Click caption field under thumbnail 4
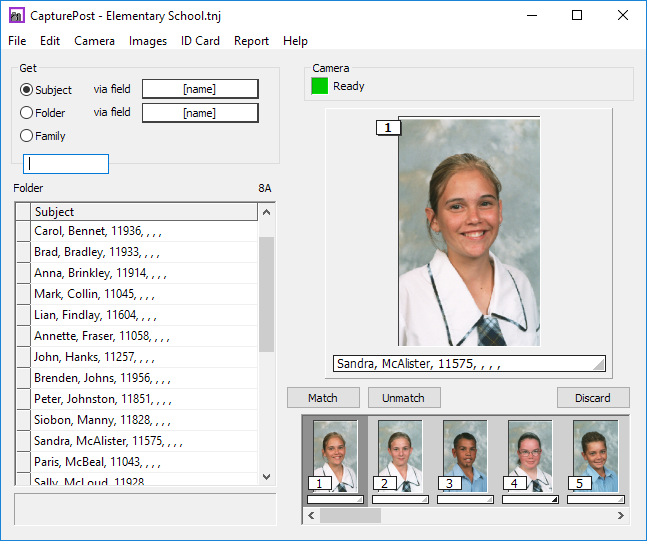The height and width of the screenshot is (541, 647). [530, 500]
